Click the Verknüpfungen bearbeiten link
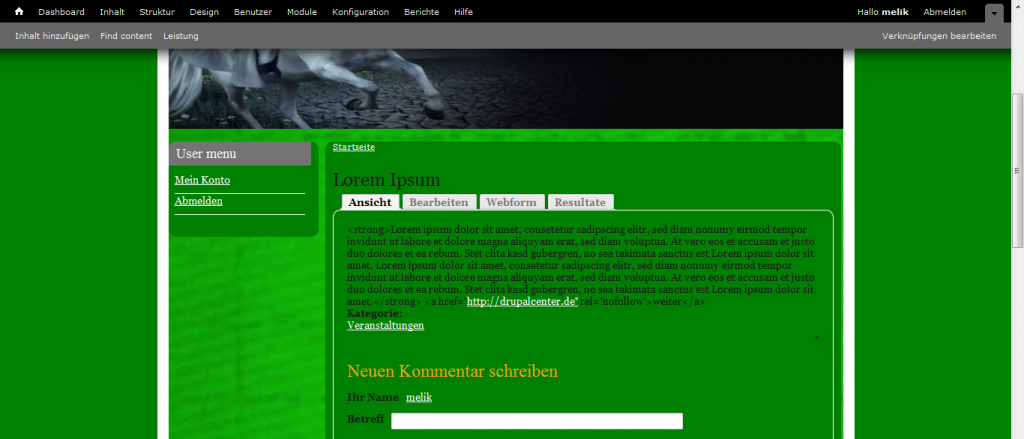The width and height of the screenshot is (1024, 439). tap(939, 36)
